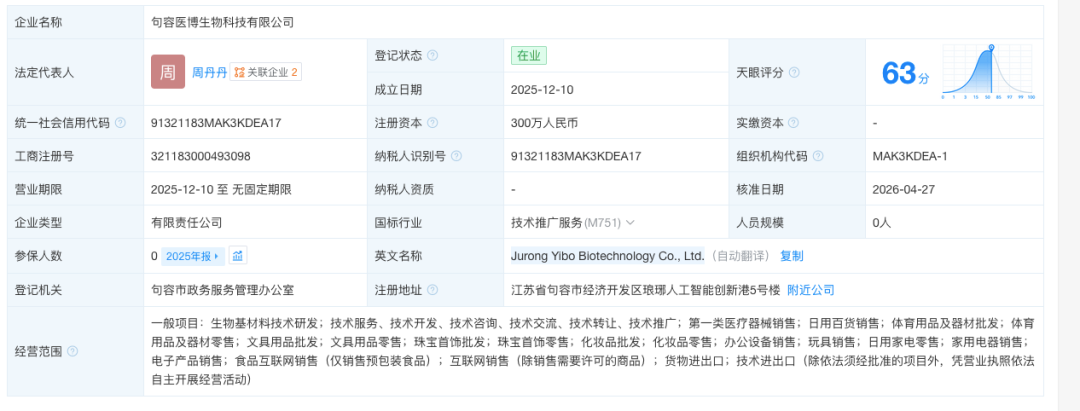Image resolution: width=1080 pixels, height=411 pixels.
Task: Expand the 技术推广服务 industry dropdown arrow
Action: (x=630, y=223)
